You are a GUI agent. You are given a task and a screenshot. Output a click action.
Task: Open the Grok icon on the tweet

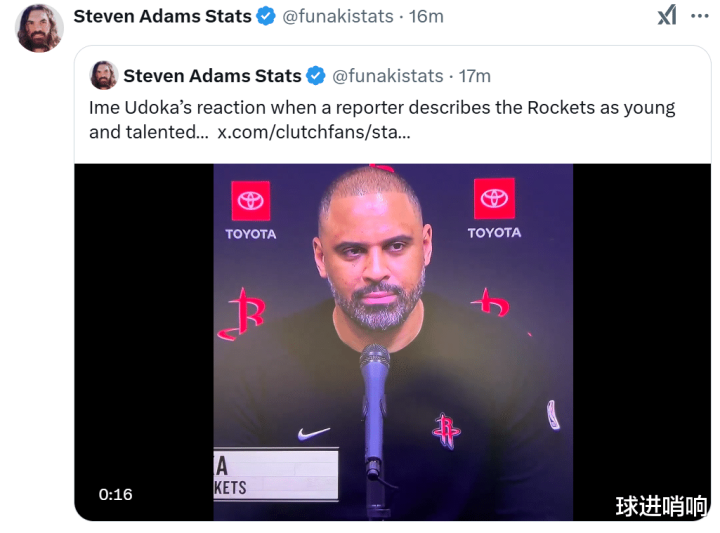666,16
